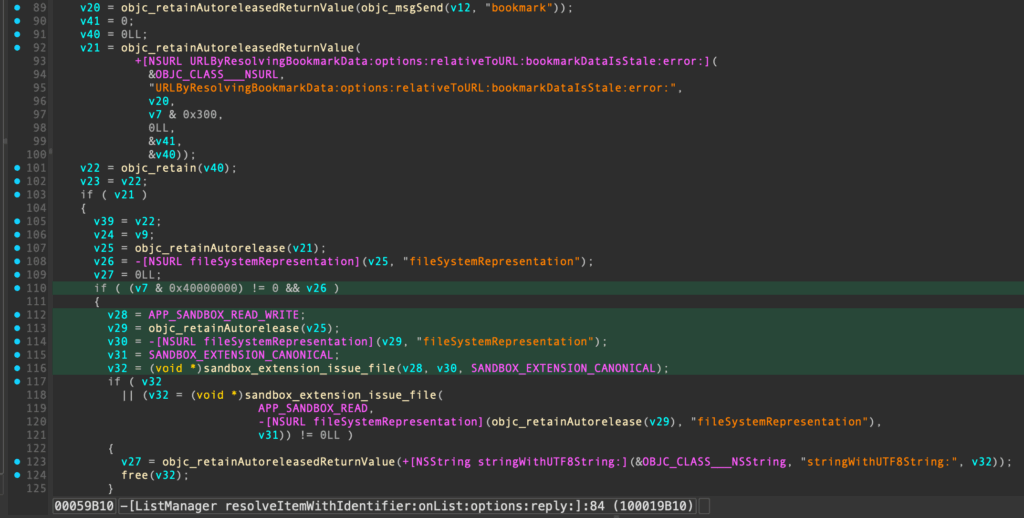Click sandbox_extension_issue_file on line 116
The image size is (1024, 518).
[x=300, y=368]
